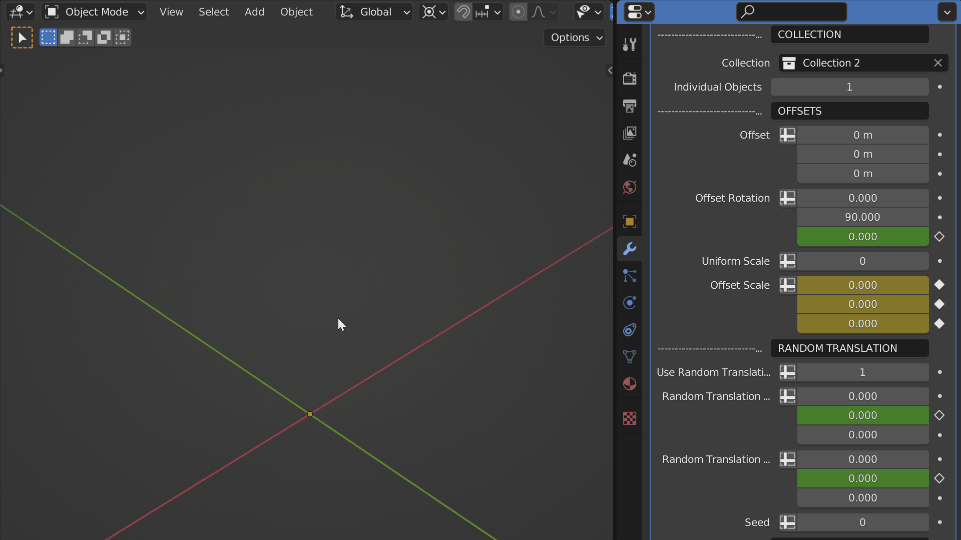This screenshot has width=961, height=540.
Task: Animate Individual Objects property dot
Action: [940, 87]
